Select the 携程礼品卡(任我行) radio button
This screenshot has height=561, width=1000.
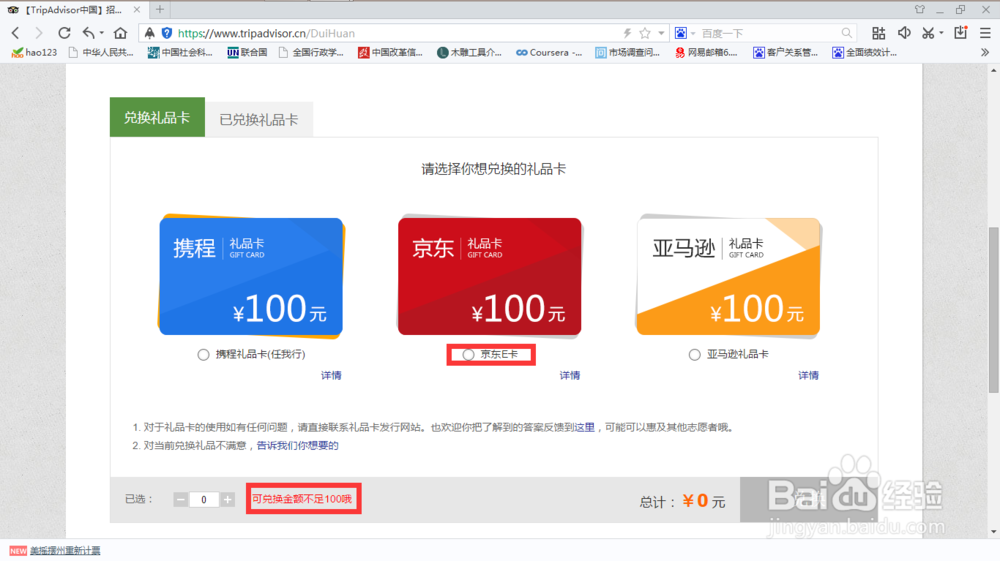[x=203, y=354]
